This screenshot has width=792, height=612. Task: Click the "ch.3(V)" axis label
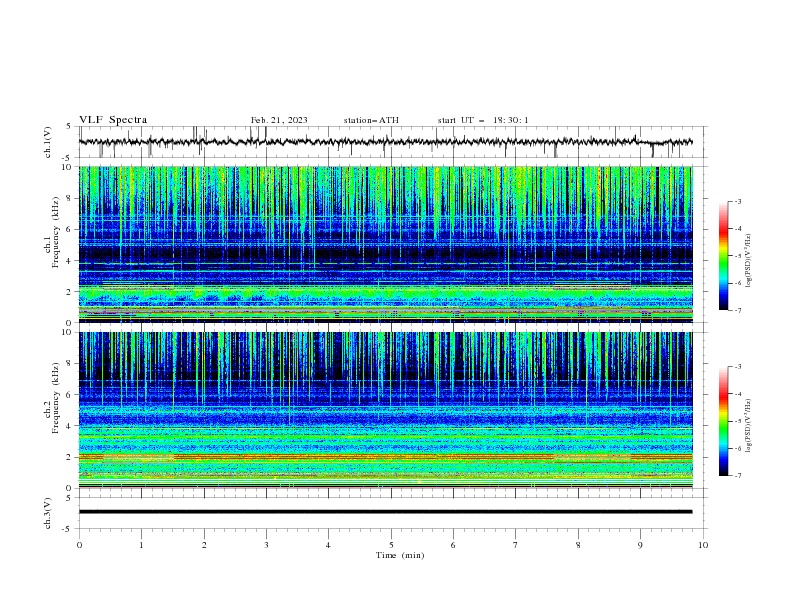tap(48, 513)
